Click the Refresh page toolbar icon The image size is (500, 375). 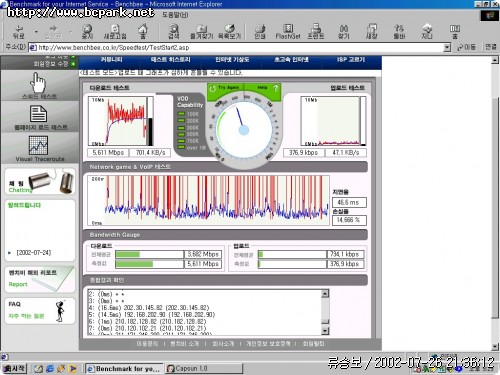pos(115,31)
